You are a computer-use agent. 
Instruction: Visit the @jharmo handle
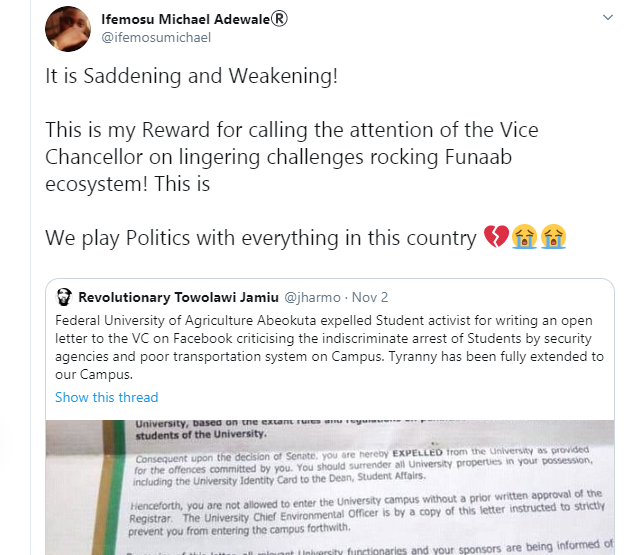tap(312, 297)
